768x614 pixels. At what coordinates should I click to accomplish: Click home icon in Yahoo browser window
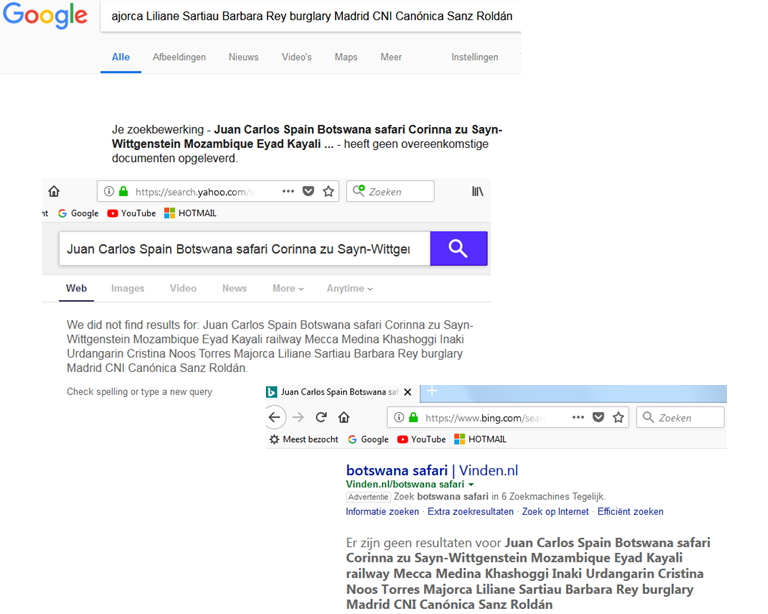pos(54,191)
